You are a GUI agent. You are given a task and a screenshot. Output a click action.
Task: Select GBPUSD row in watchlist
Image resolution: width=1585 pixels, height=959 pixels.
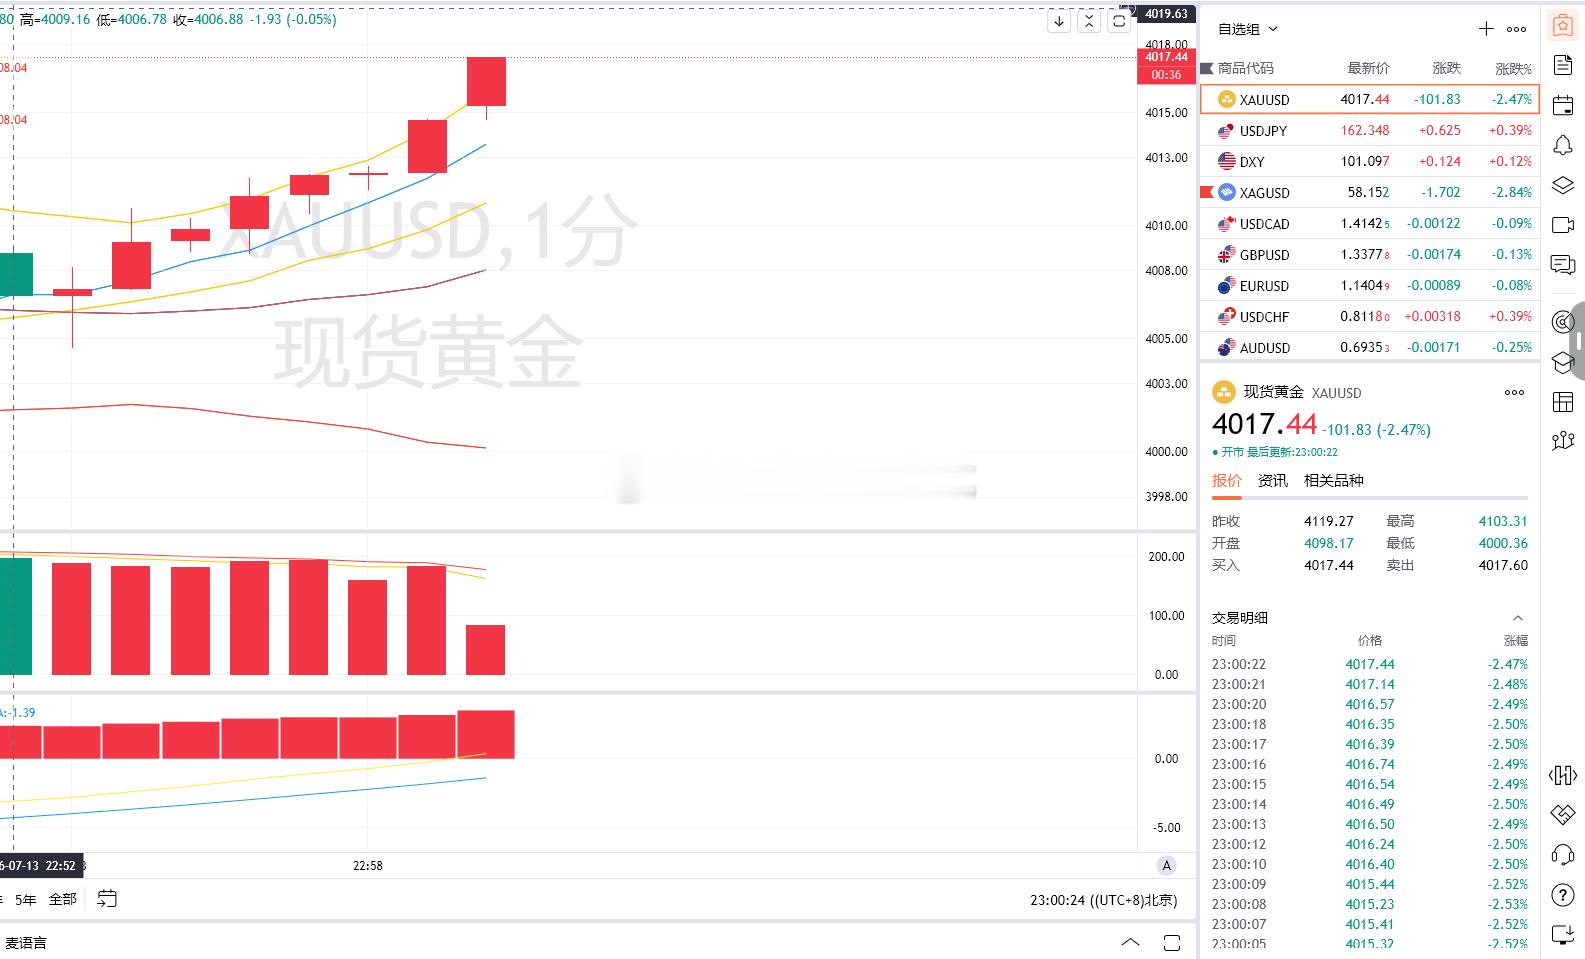(1369, 254)
